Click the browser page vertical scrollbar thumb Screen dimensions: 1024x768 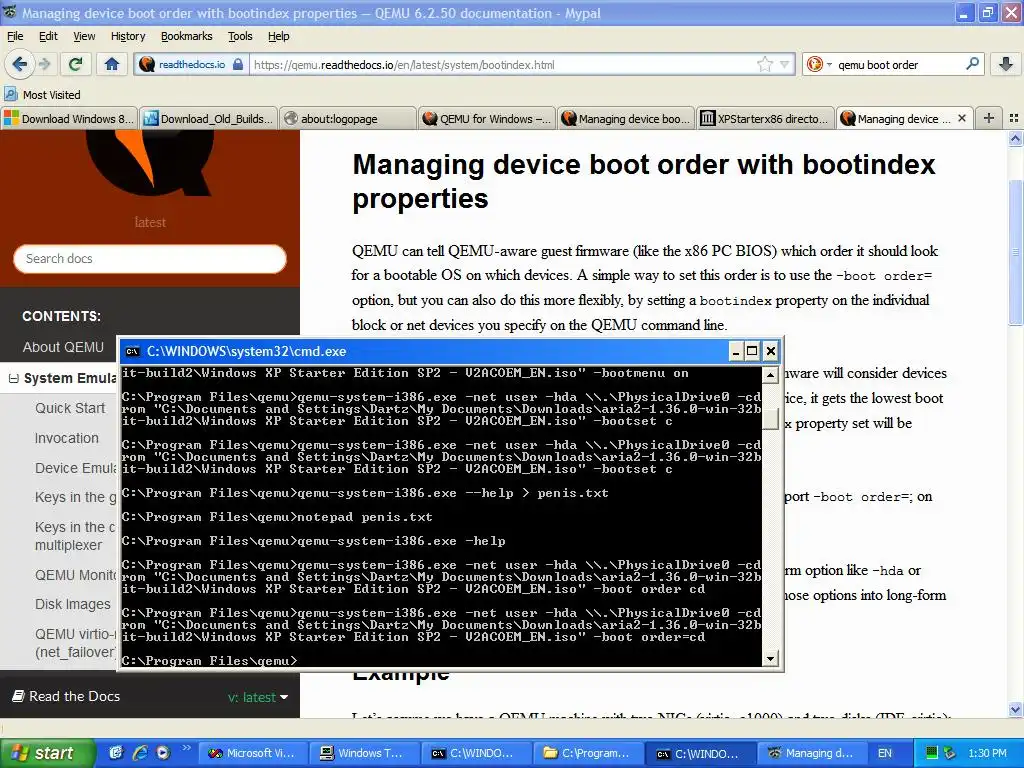point(1016,251)
